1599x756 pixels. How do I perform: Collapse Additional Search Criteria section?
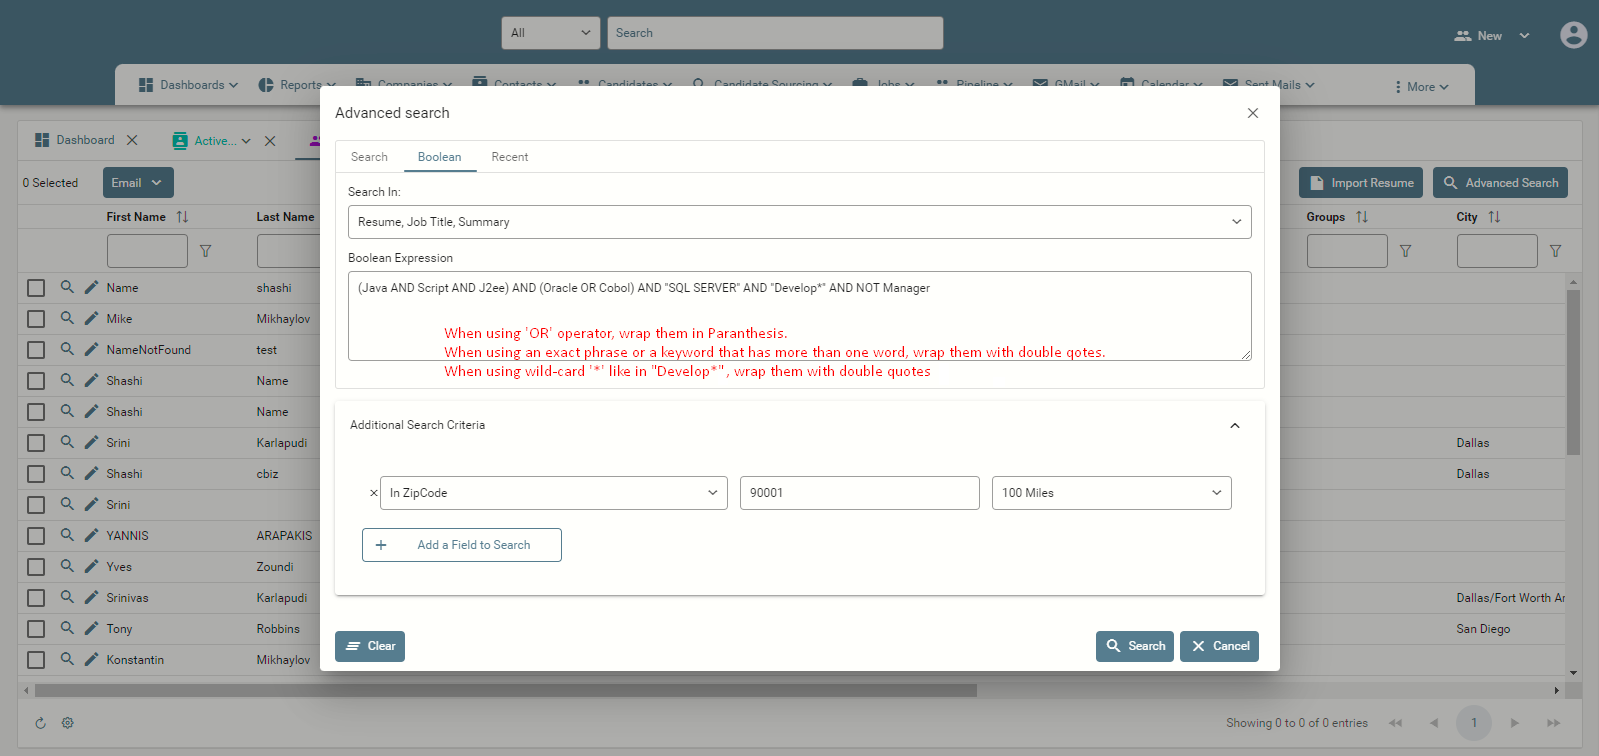coord(1234,425)
